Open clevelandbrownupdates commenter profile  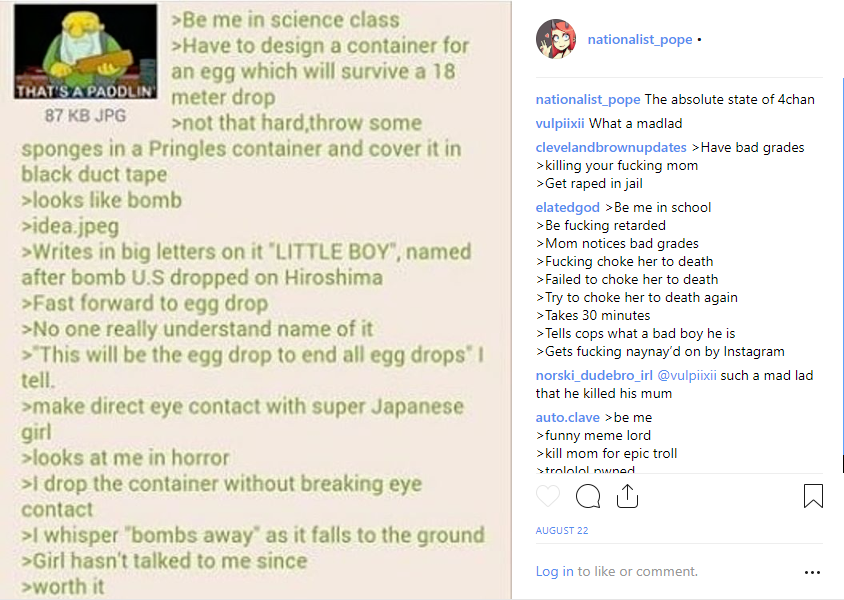611,147
